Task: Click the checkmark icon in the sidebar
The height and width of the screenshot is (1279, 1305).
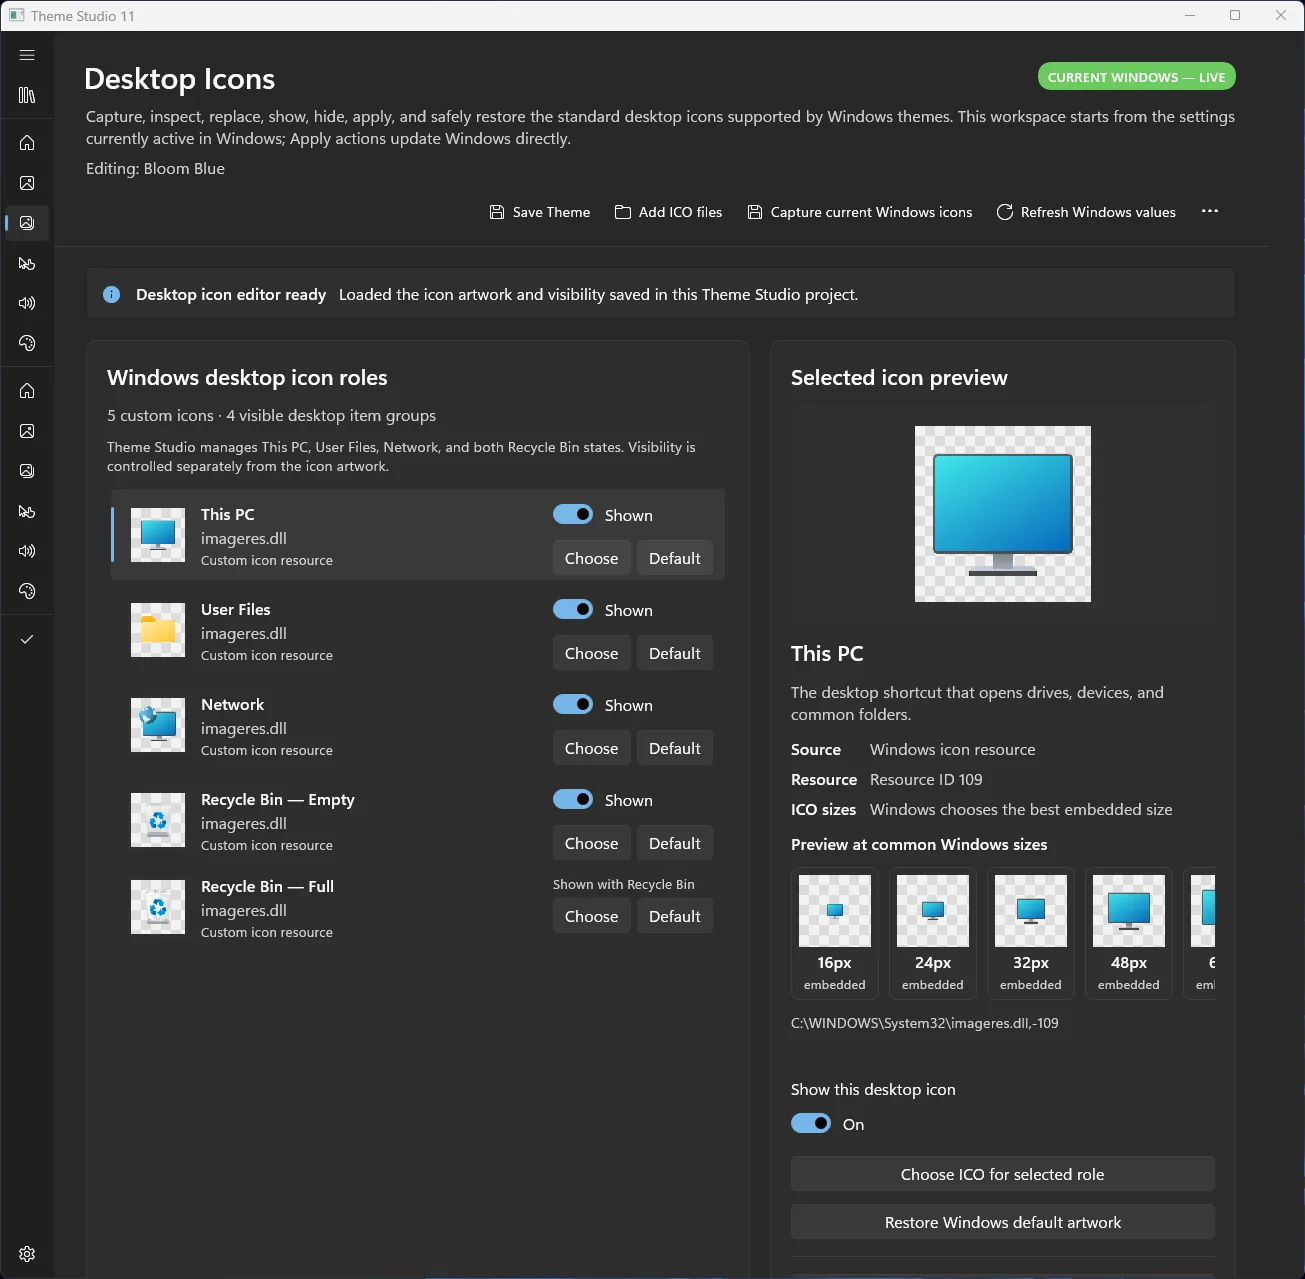Action: click(x=27, y=639)
